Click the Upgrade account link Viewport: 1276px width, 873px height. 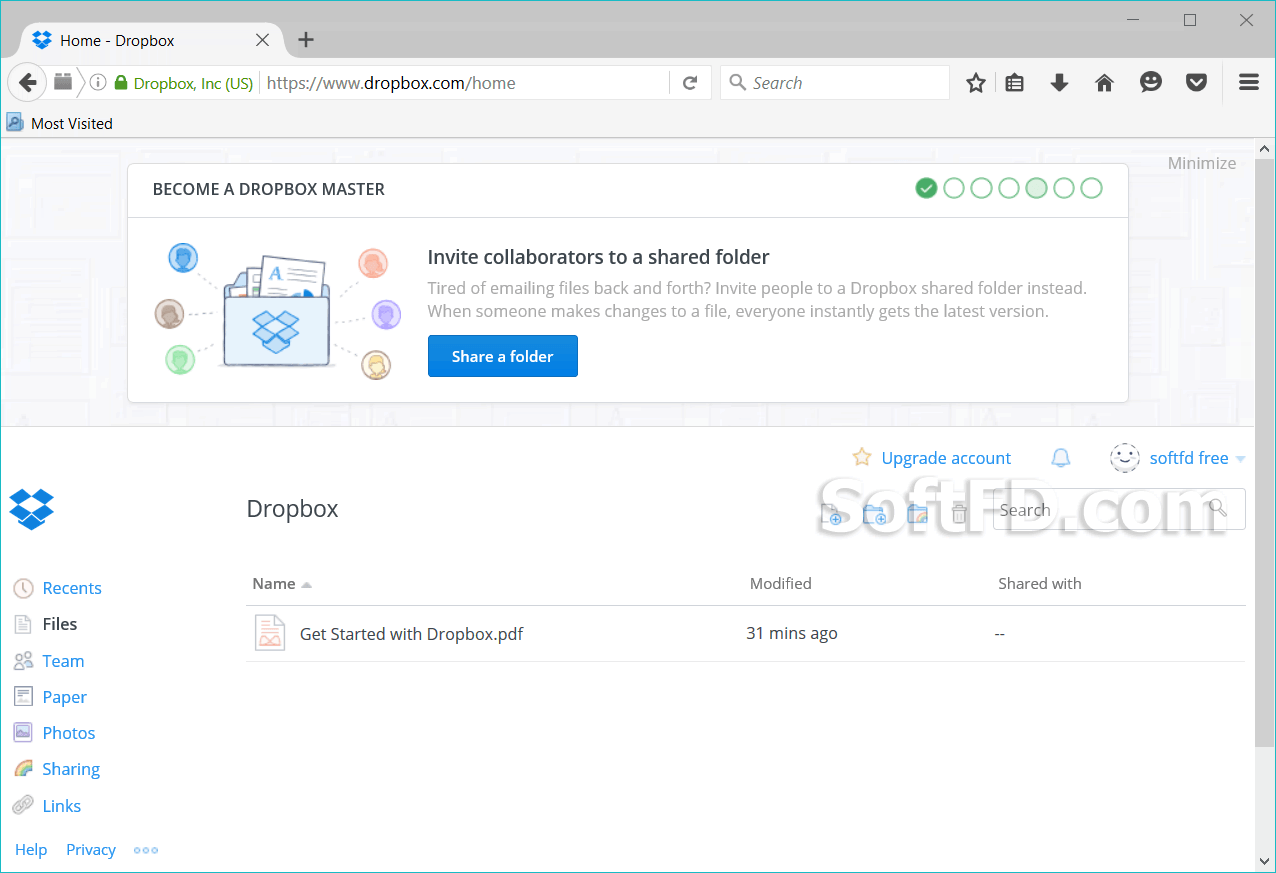[x=946, y=458]
